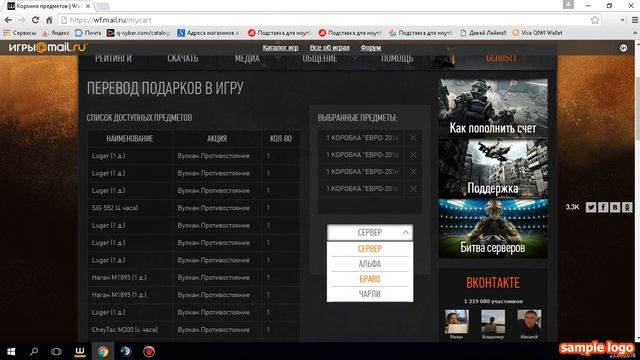Share the page on VKontakte
Screen dimensions: 640x360
[x=615, y=207]
